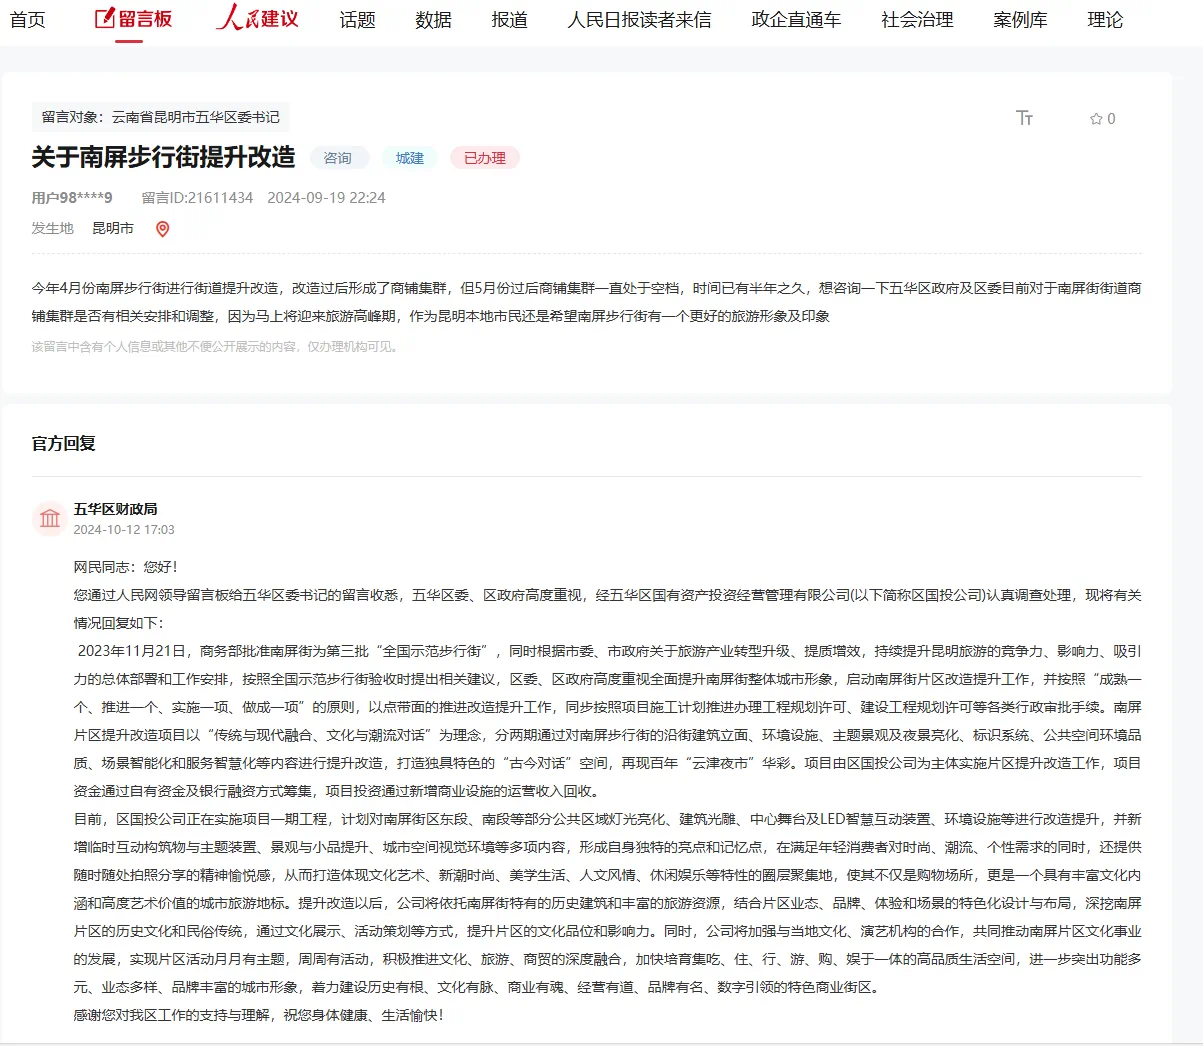The image size is (1203, 1046).
Task: Open 人民日报读者来信 section
Action: (639, 20)
